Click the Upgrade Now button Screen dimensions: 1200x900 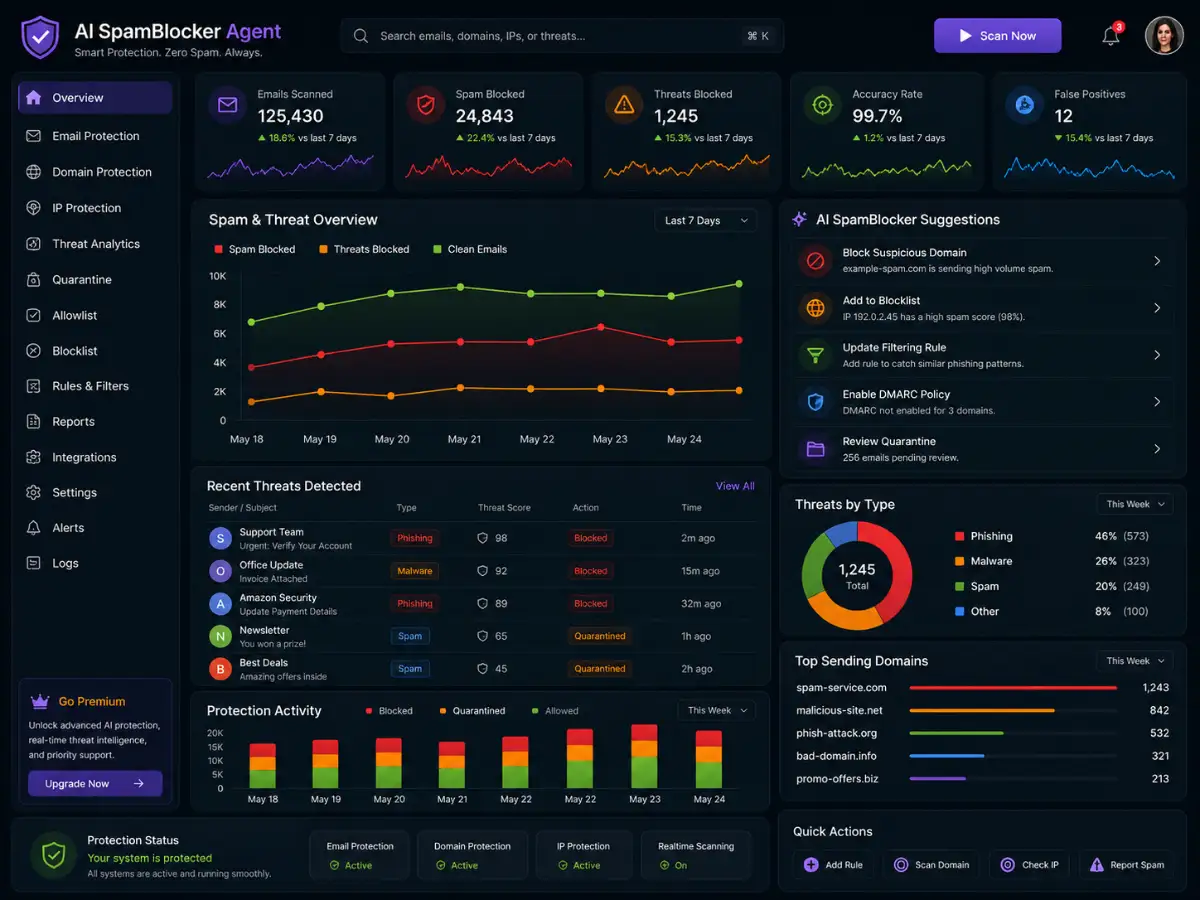point(95,784)
